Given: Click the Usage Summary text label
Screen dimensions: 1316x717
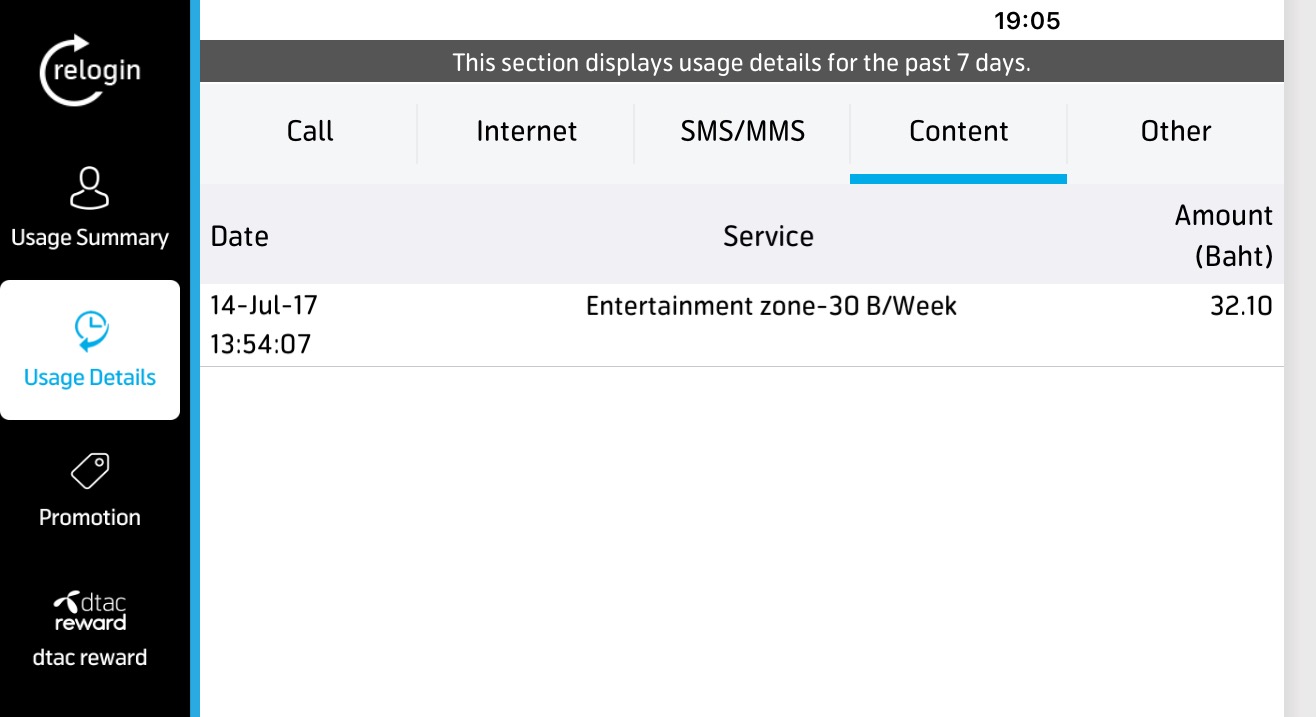Looking at the screenshot, I should [90, 238].
